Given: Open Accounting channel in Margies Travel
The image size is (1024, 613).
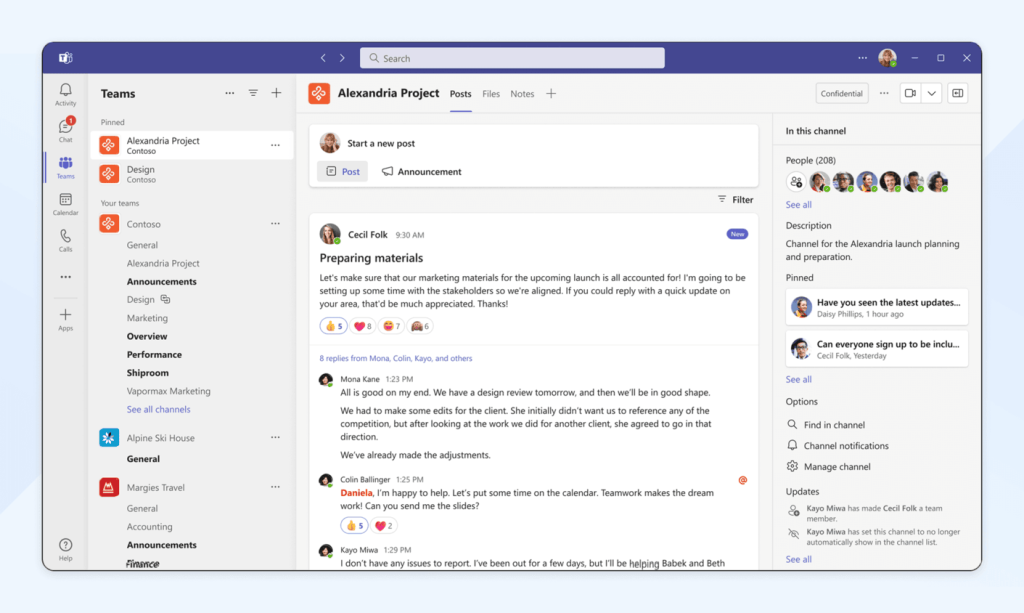Looking at the screenshot, I should point(150,527).
